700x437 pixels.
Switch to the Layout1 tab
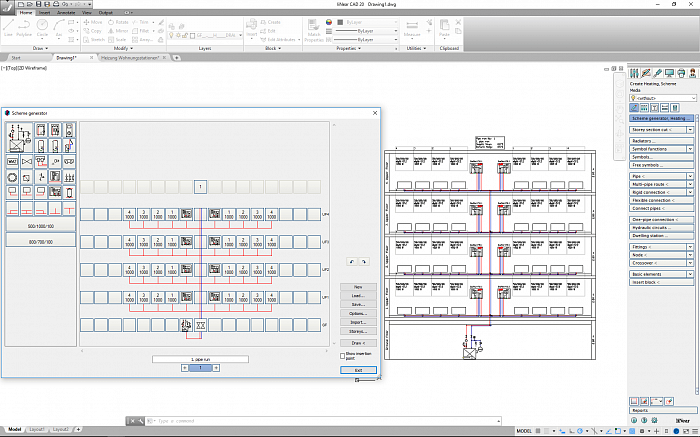tap(37, 429)
